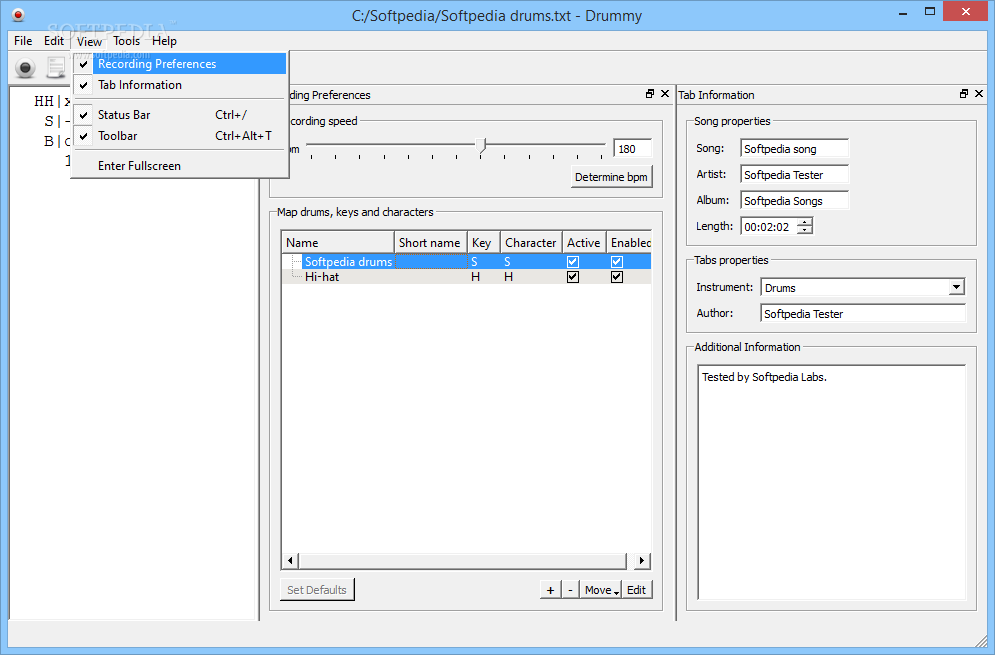Click the Character column header
The image size is (995, 655).
[531, 242]
